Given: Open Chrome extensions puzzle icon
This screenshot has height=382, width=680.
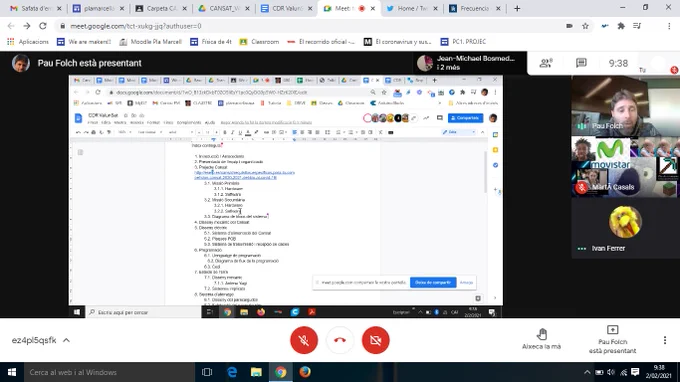Looking at the screenshot, I should 621,26.
